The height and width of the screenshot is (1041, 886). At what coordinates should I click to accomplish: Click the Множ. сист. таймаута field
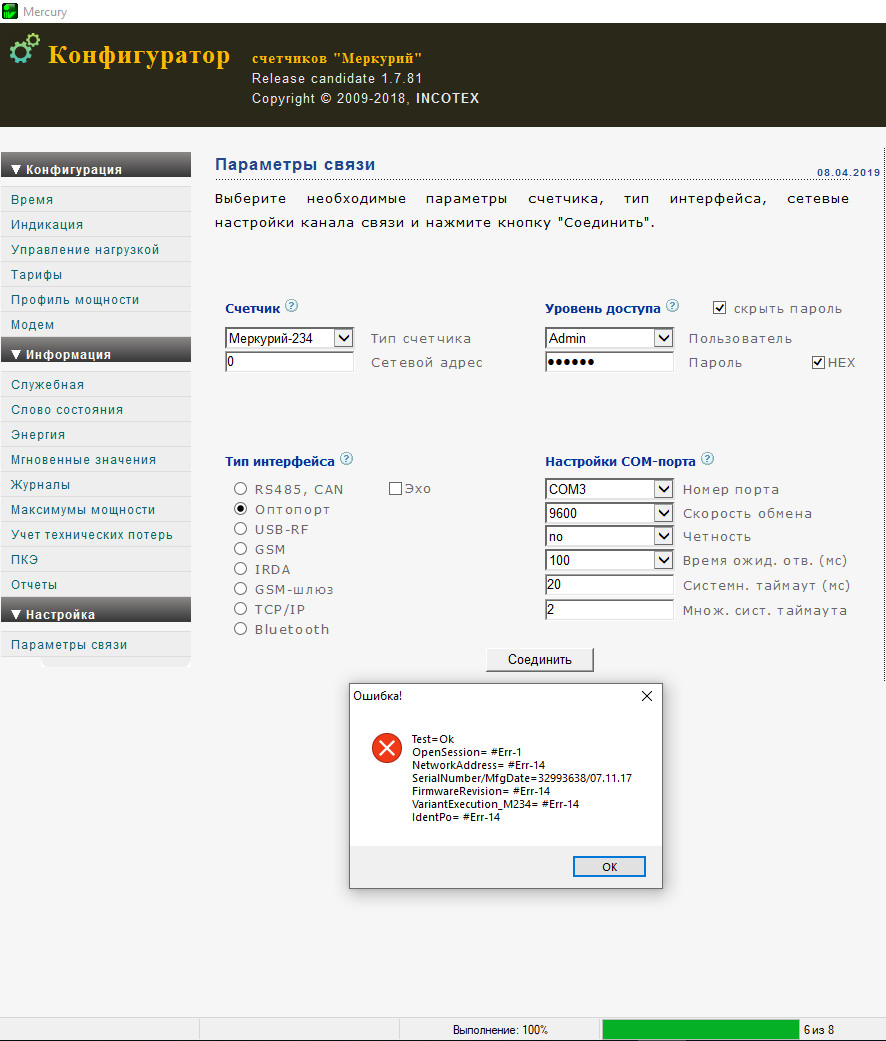(609, 609)
